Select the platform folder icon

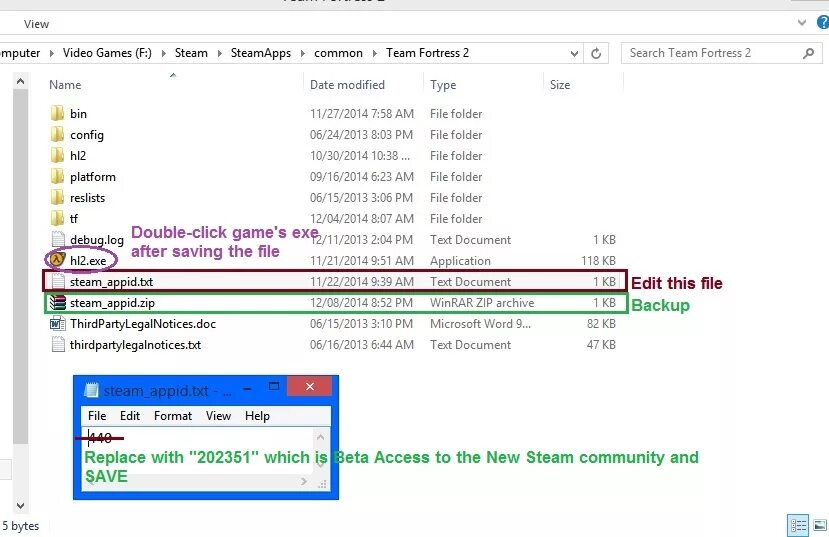(x=57, y=177)
